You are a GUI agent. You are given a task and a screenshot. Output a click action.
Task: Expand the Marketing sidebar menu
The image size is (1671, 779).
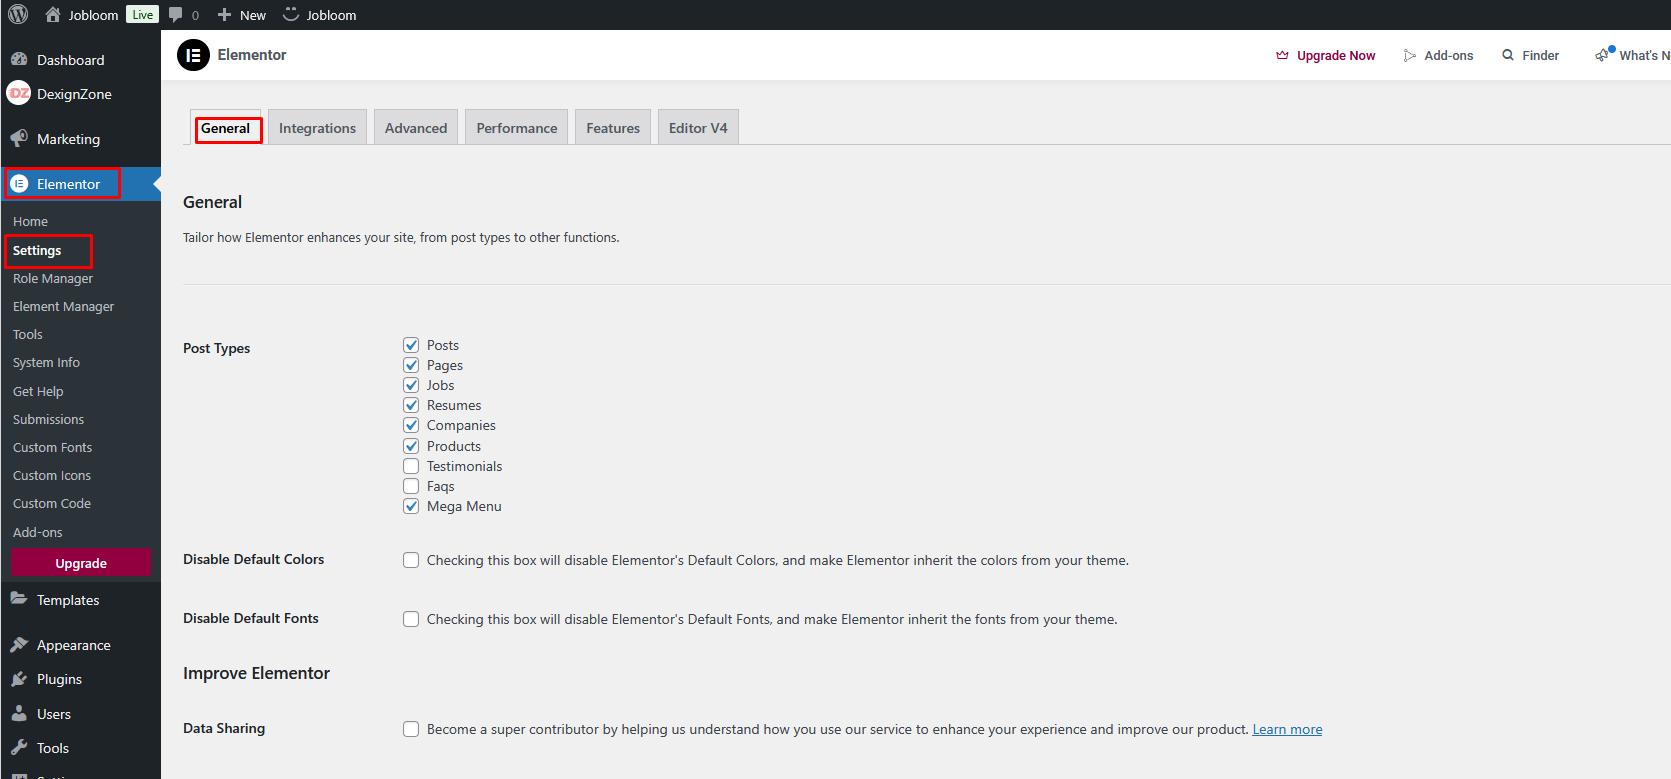coord(68,139)
